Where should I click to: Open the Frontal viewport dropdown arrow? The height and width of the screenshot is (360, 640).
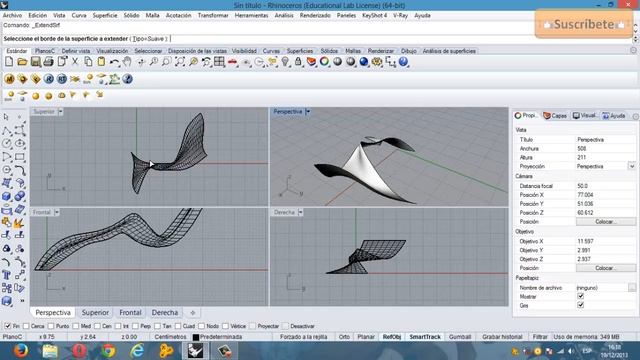(56, 212)
